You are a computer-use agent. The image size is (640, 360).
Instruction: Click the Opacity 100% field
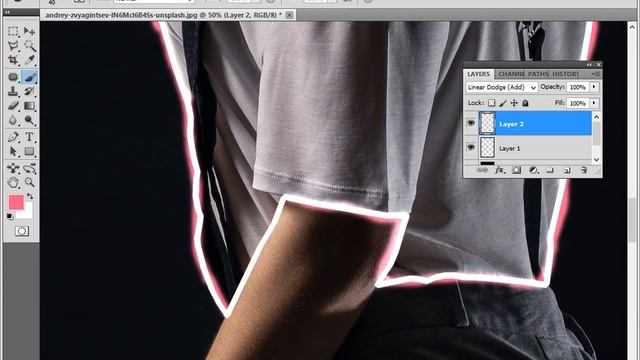point(578,87)
